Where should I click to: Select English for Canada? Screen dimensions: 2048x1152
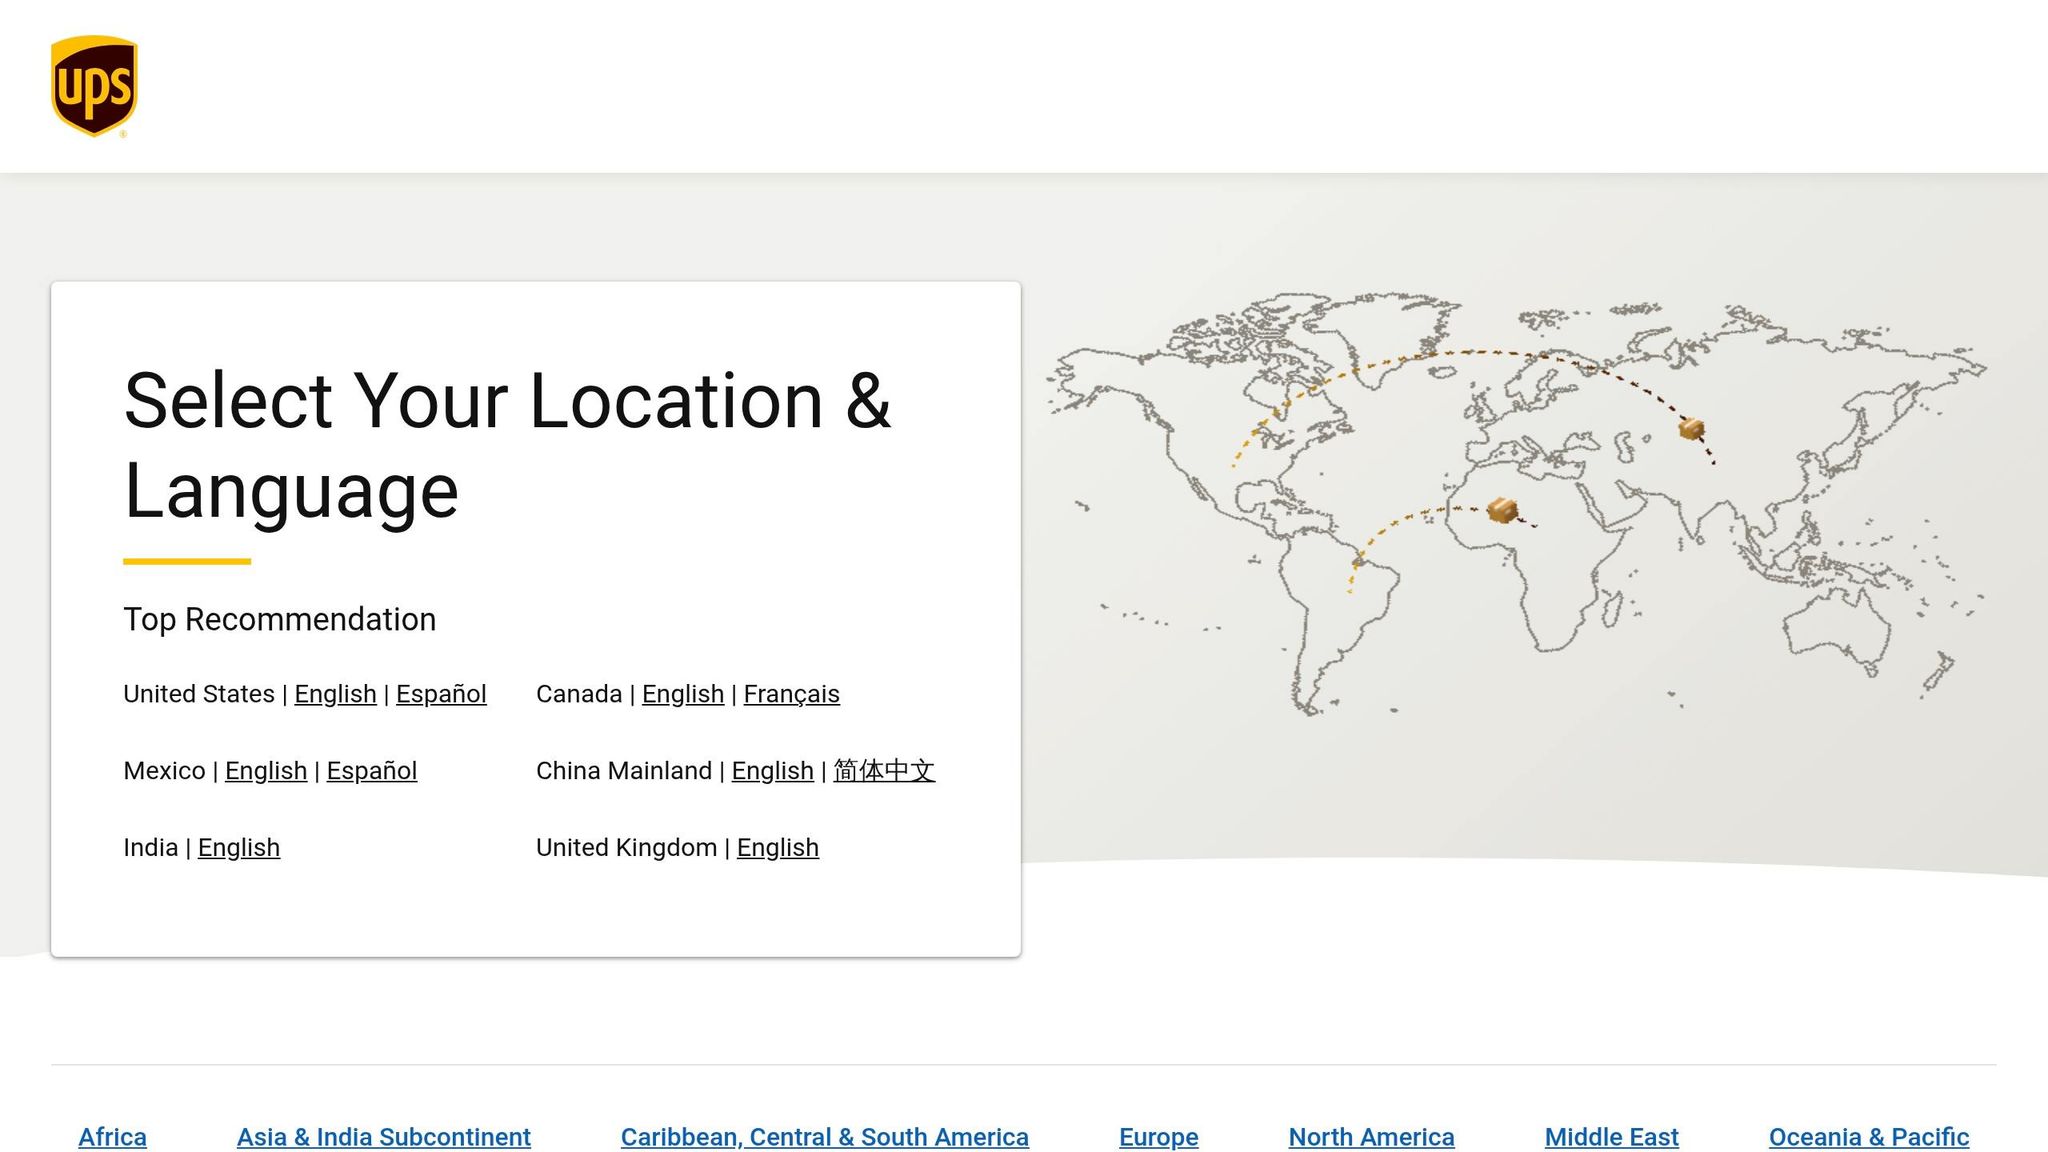tap(683, 694)
